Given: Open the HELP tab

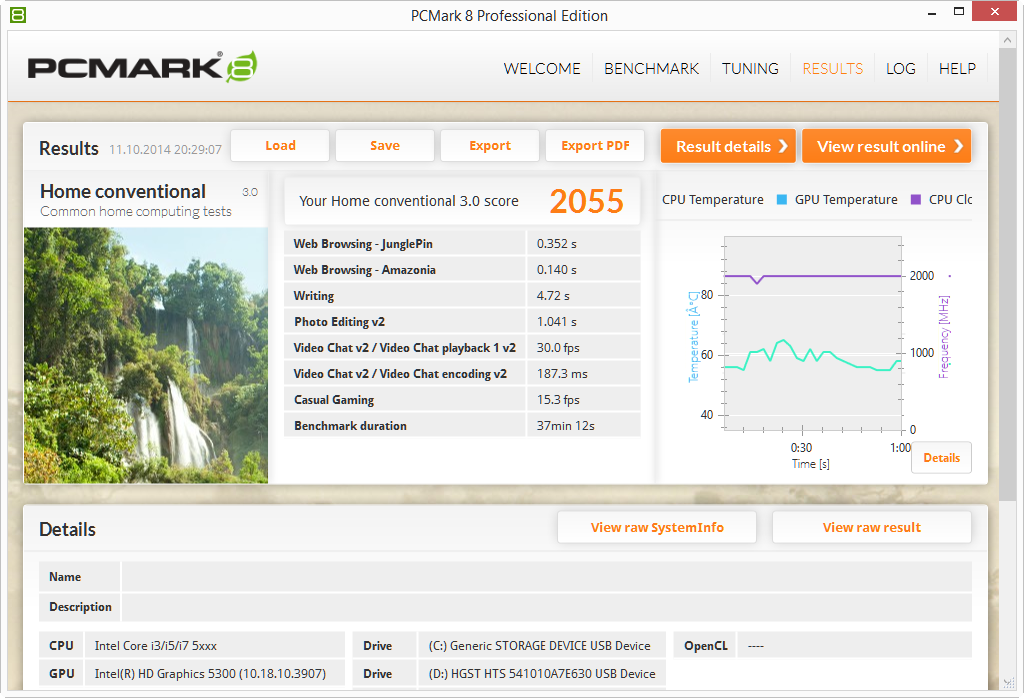Looking at the screenshot, I should pos(957,69).
